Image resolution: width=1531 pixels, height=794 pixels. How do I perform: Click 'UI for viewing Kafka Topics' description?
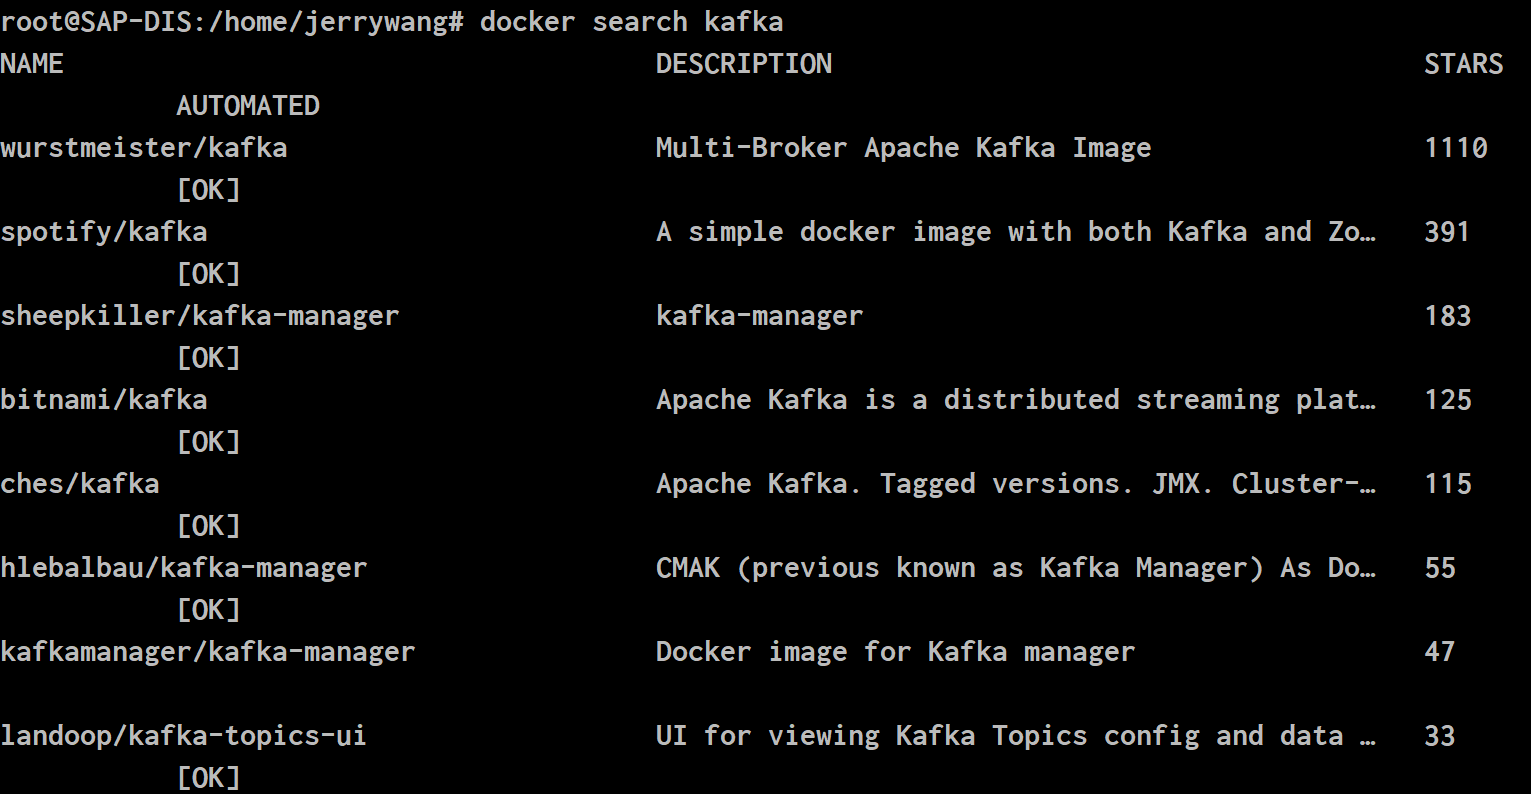point(1015,736)
